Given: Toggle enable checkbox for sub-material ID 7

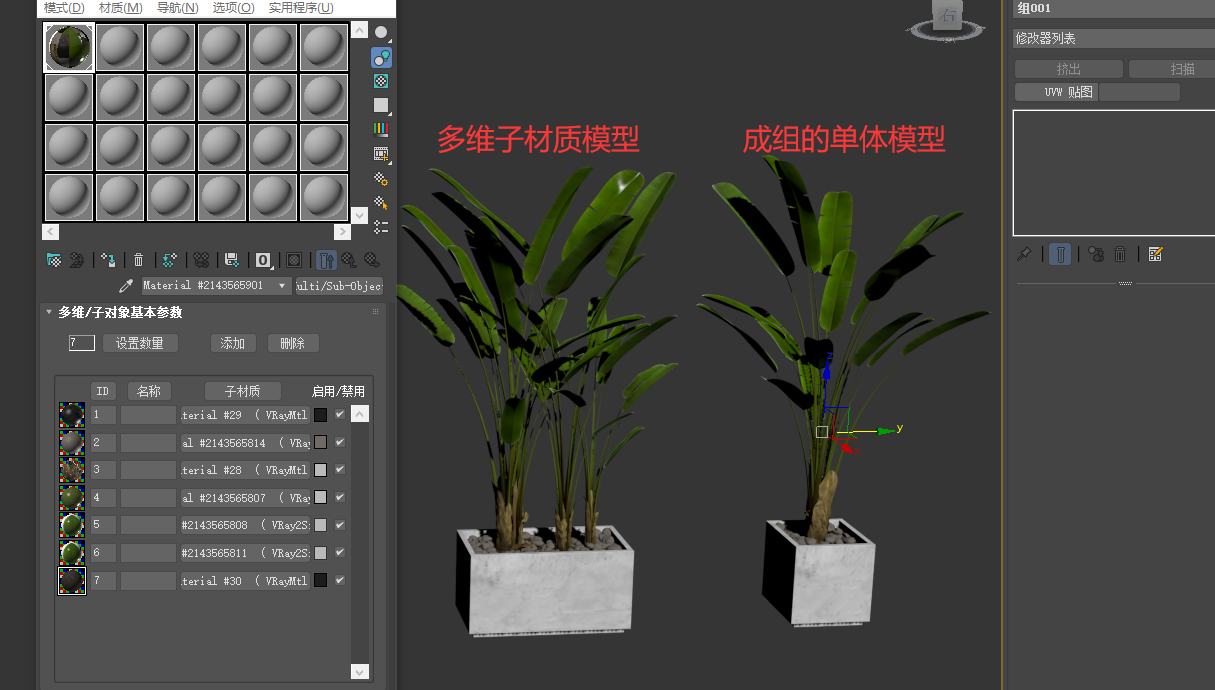Looking at the screenshot, I should point(340,580).
